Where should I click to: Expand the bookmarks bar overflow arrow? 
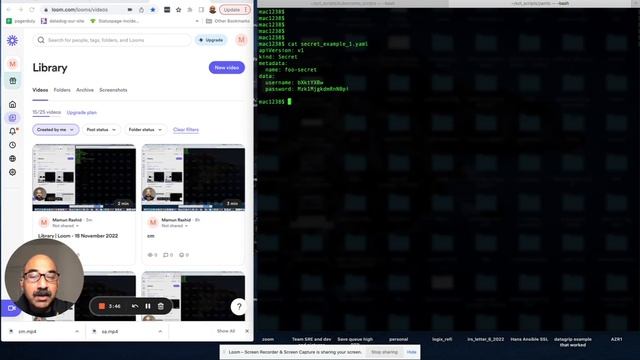pyautogui.click(x=197, y=21)
